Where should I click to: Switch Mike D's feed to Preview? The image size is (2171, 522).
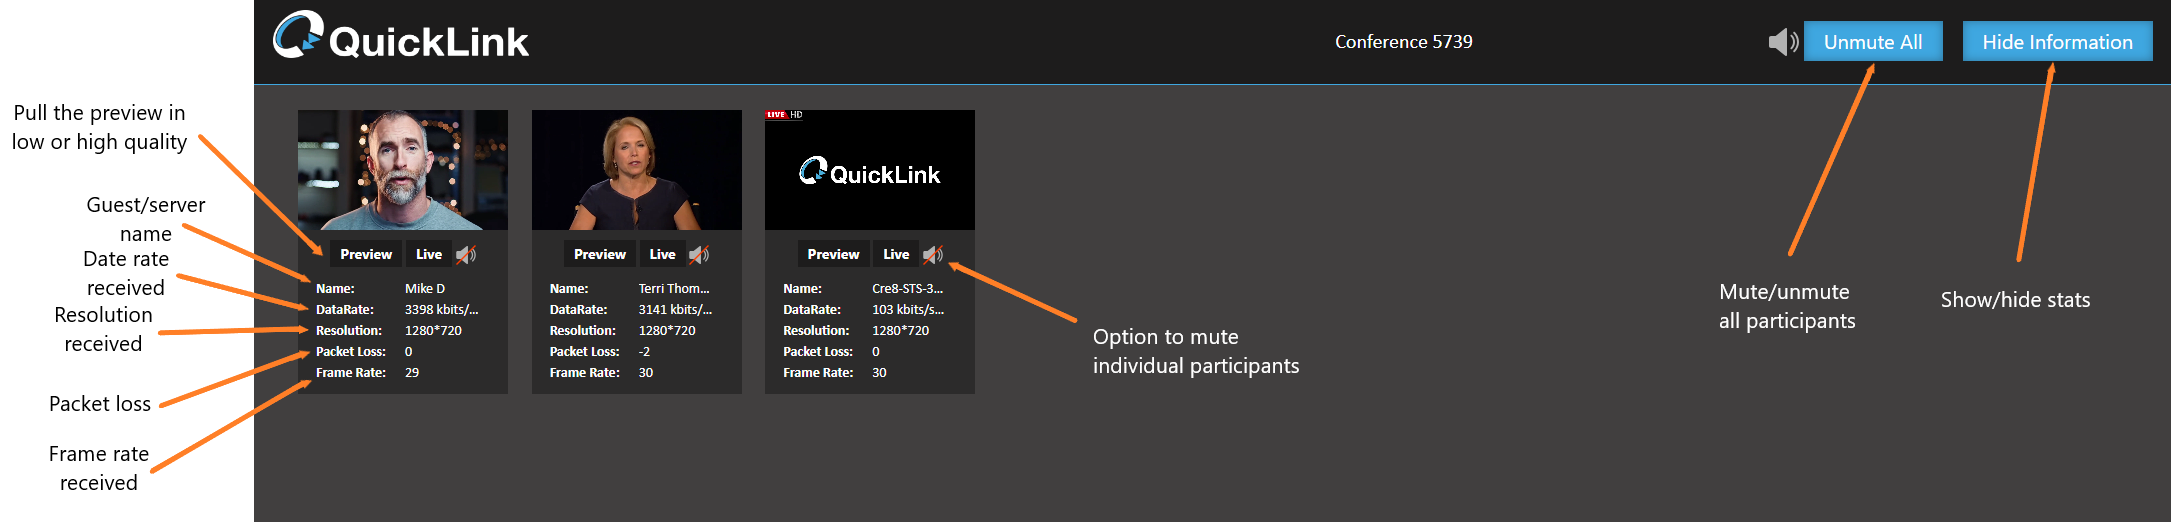366,255
